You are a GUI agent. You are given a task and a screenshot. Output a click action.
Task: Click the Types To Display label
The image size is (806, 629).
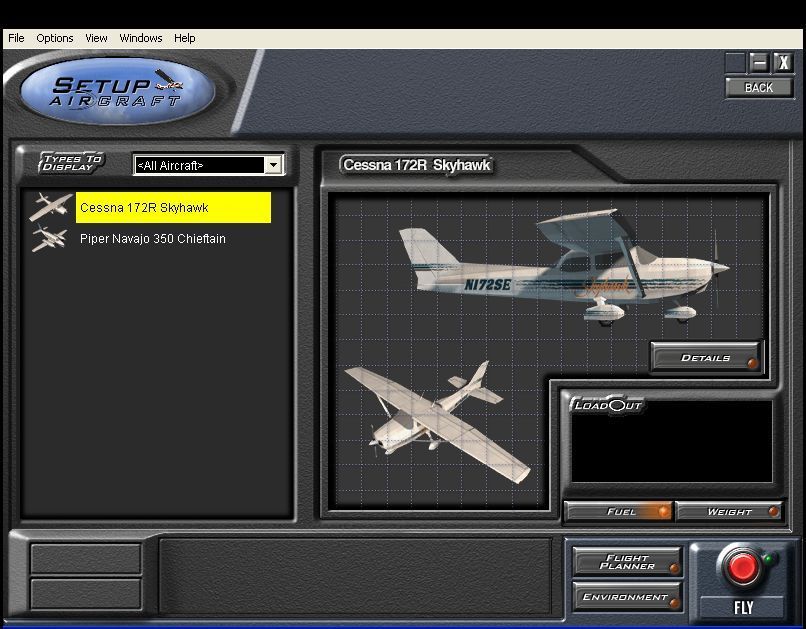(x=72, y=162)
